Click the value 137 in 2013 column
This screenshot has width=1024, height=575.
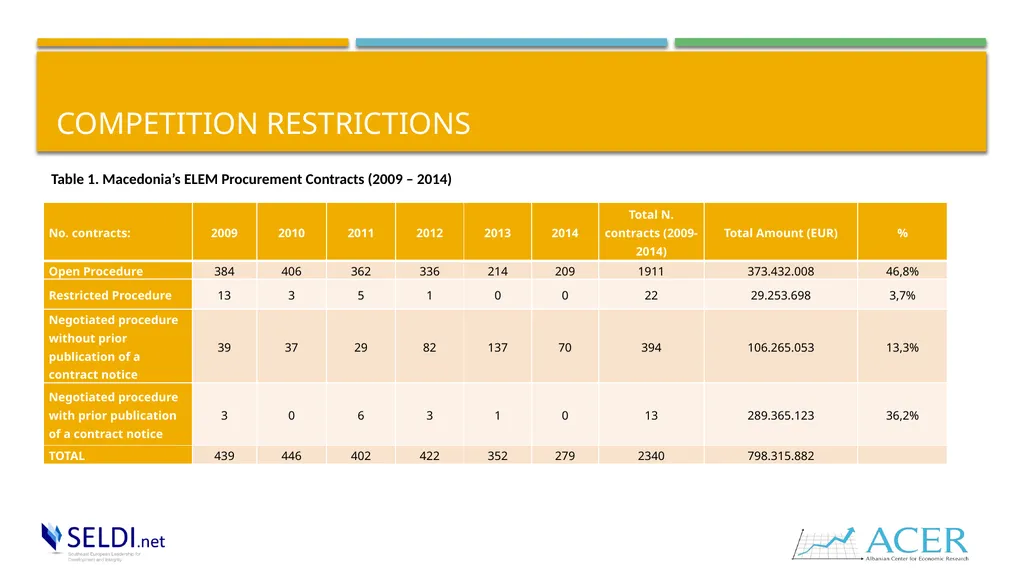[x=498, y=348]
